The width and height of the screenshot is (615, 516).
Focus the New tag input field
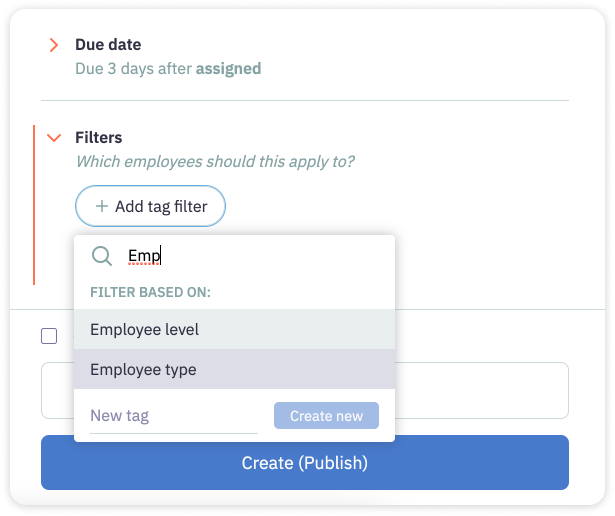(174, 416)
